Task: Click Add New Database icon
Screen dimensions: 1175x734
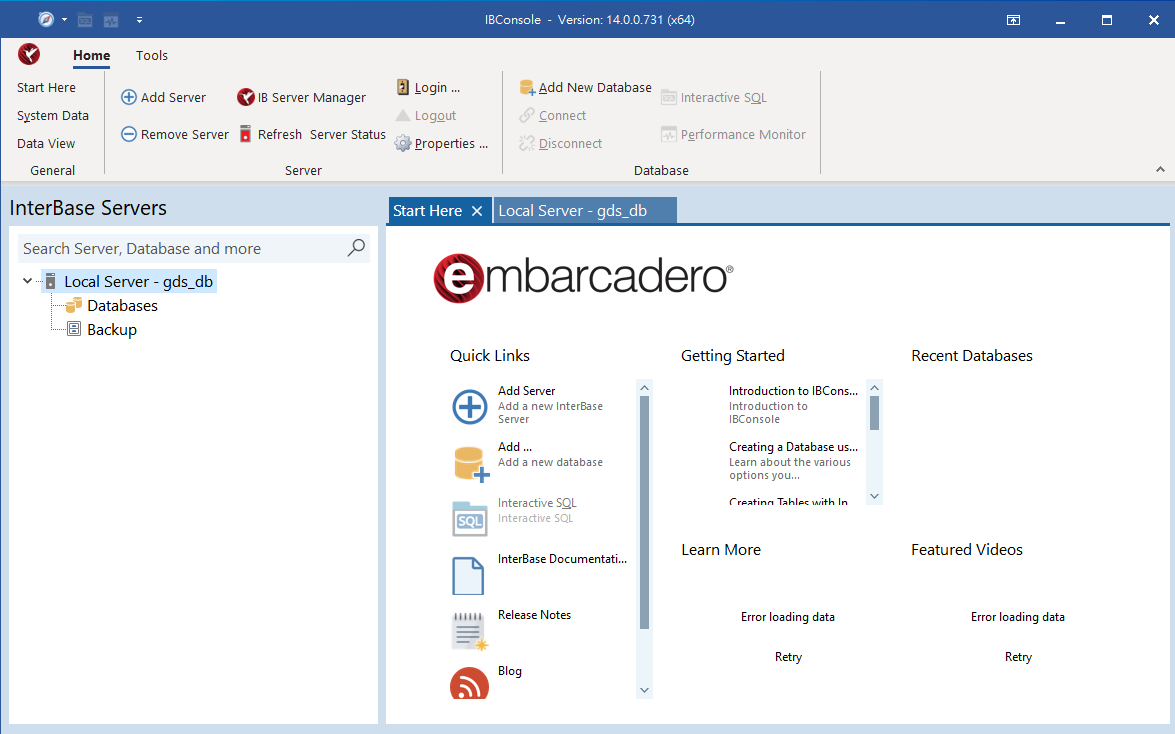Action: click(x=528, y=88)
